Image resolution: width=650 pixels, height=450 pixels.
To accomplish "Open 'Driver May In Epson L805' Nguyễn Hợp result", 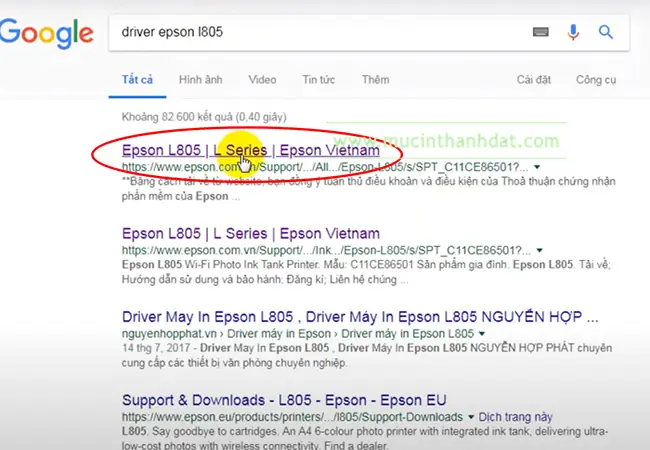I will coord(360,317).
